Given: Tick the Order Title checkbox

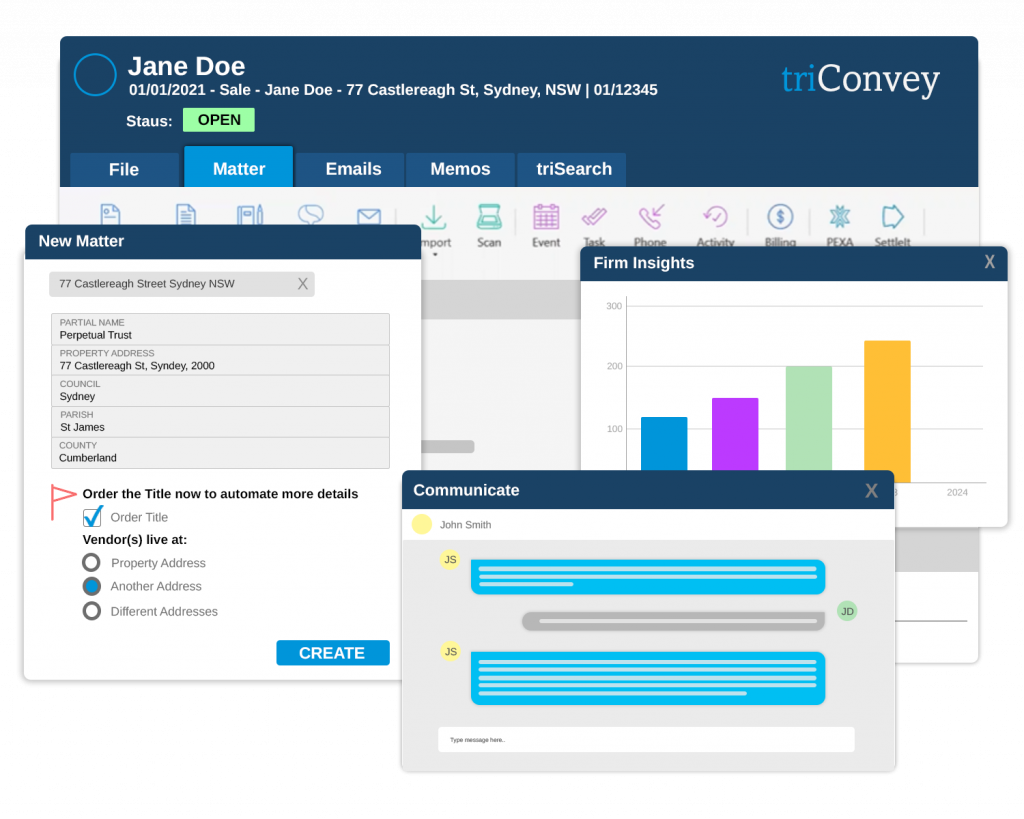Looking at the screenshot, I should (92, 517).
